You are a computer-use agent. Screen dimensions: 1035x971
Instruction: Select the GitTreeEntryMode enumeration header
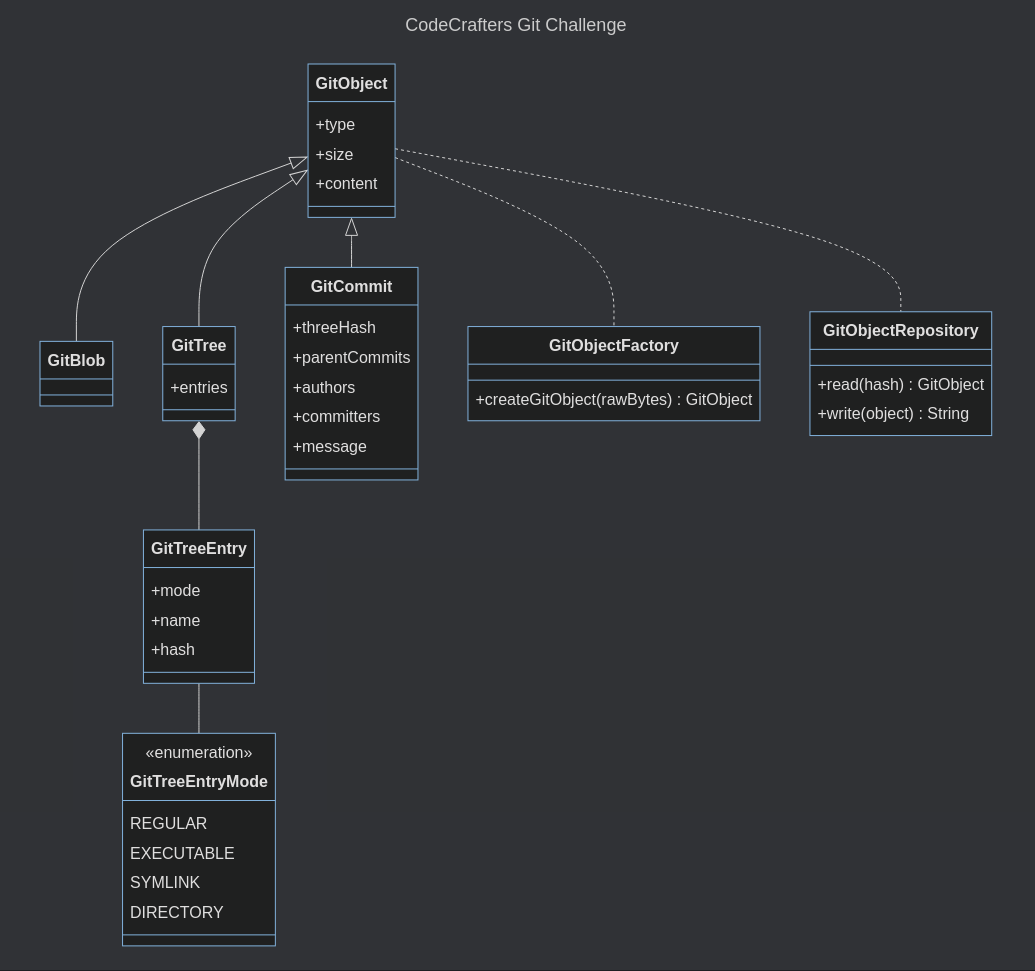(x=198, y=767)
